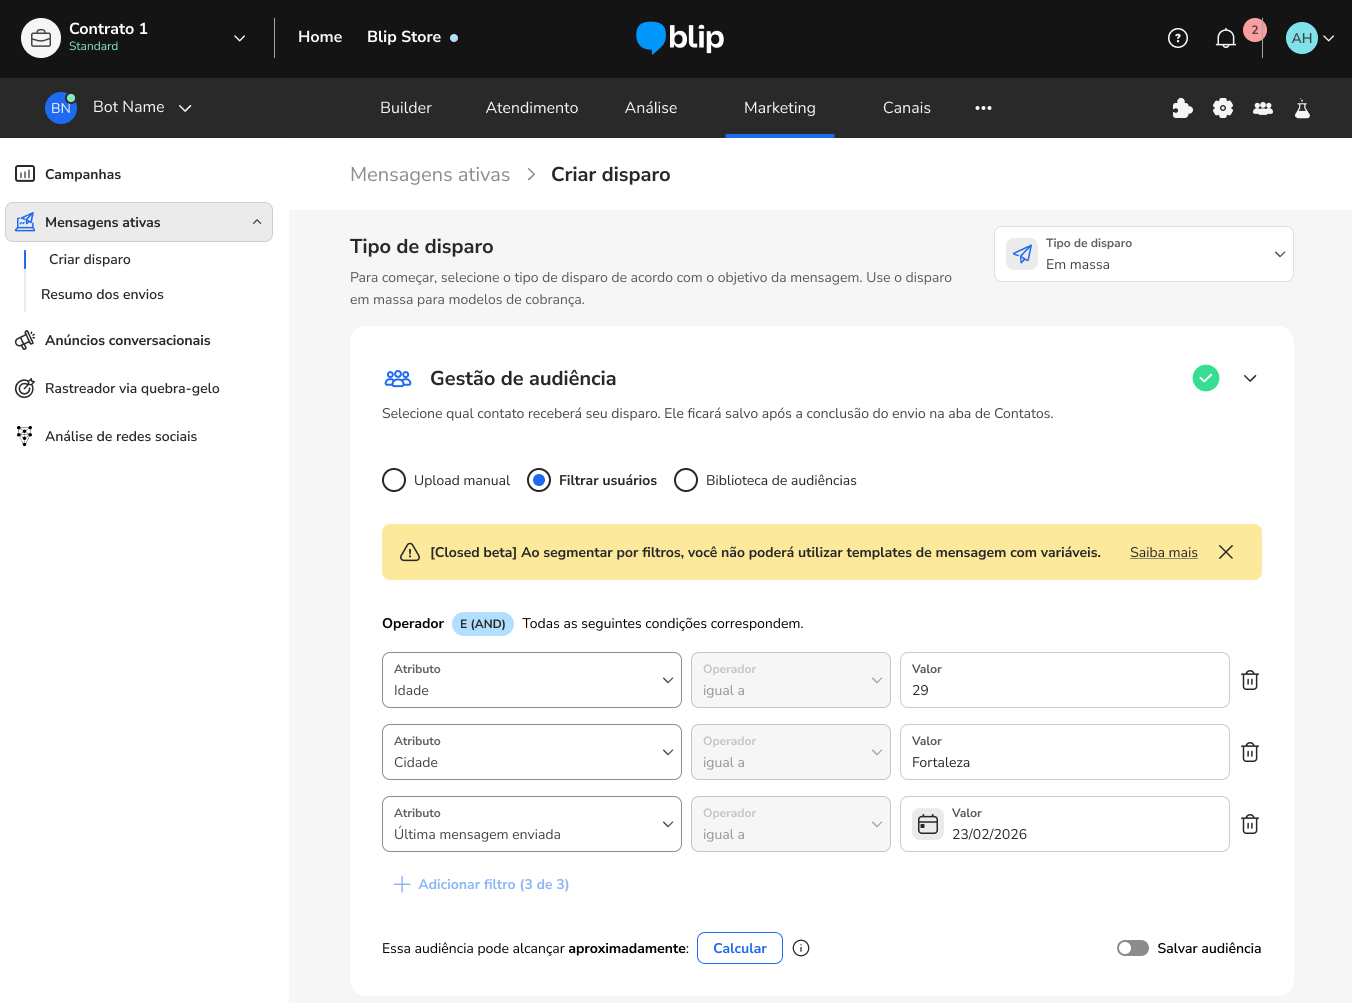The height and width of the screenshot is (1003, 1352).
Task: Enable the Salvar audiência toggle
Action: click(x=1133, y=948)
